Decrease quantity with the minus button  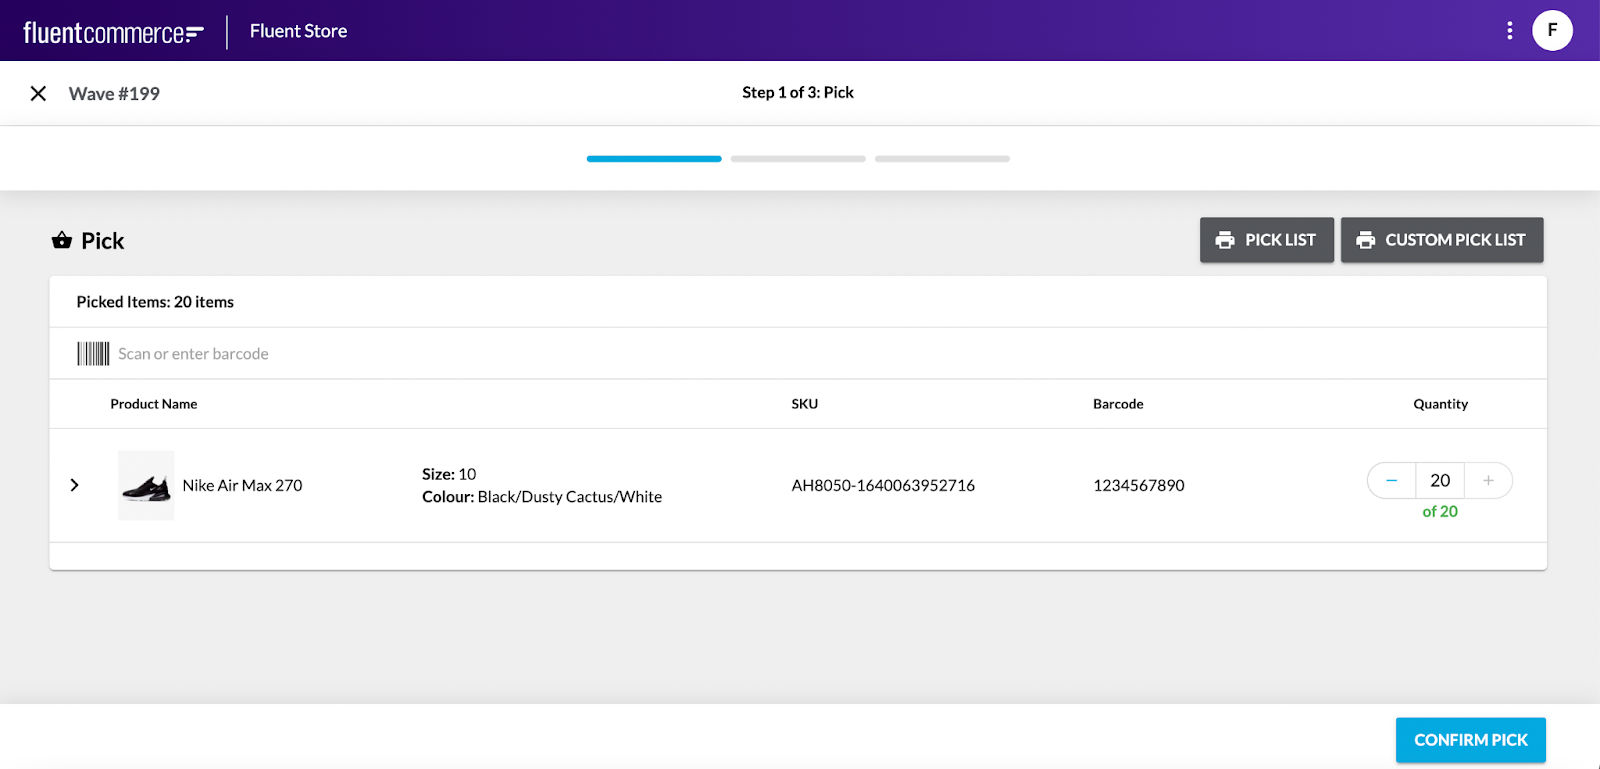1391,481
